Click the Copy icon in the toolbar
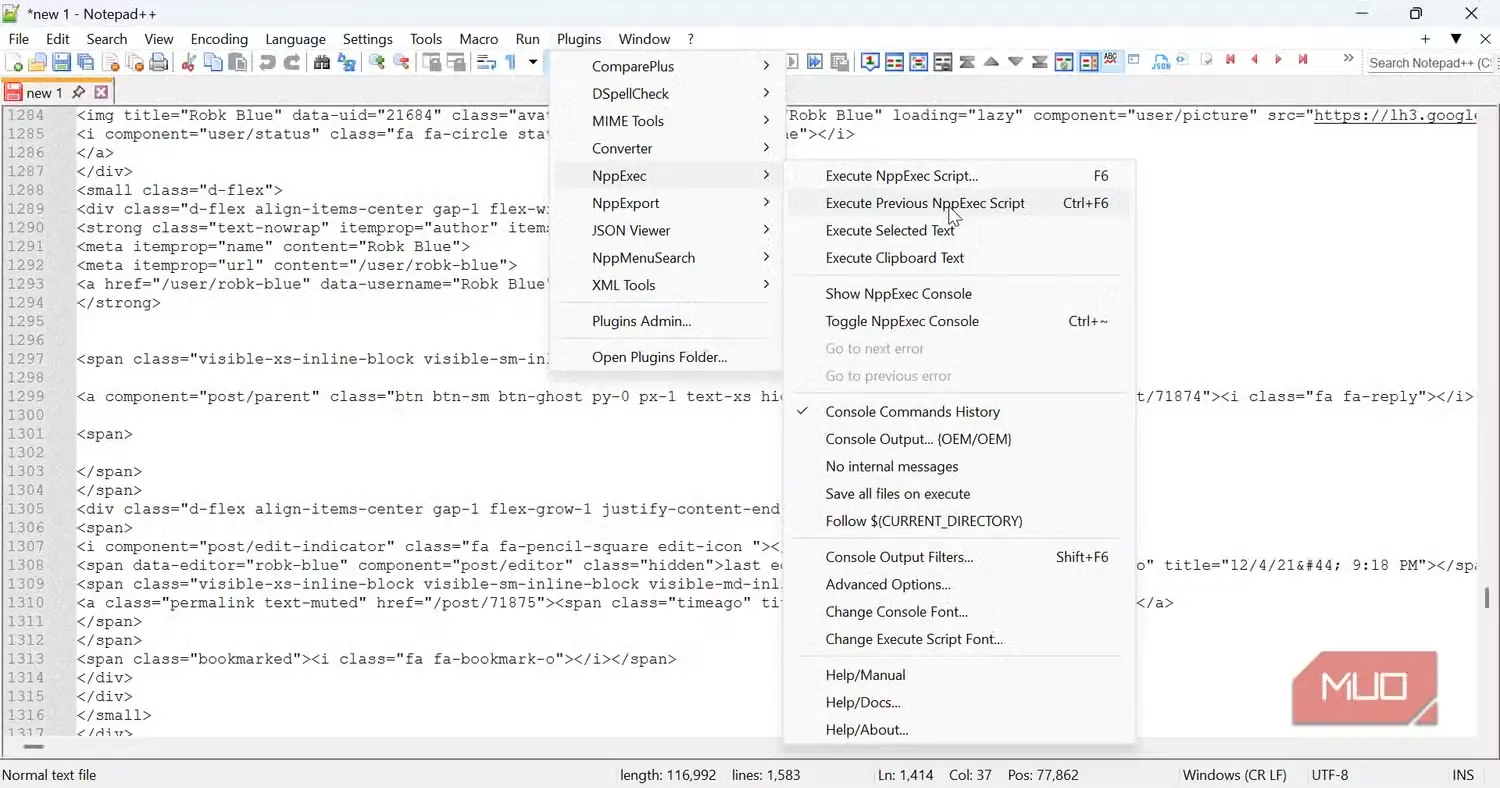The height and width of the screenshot is (788, 1500). [213, 62]
